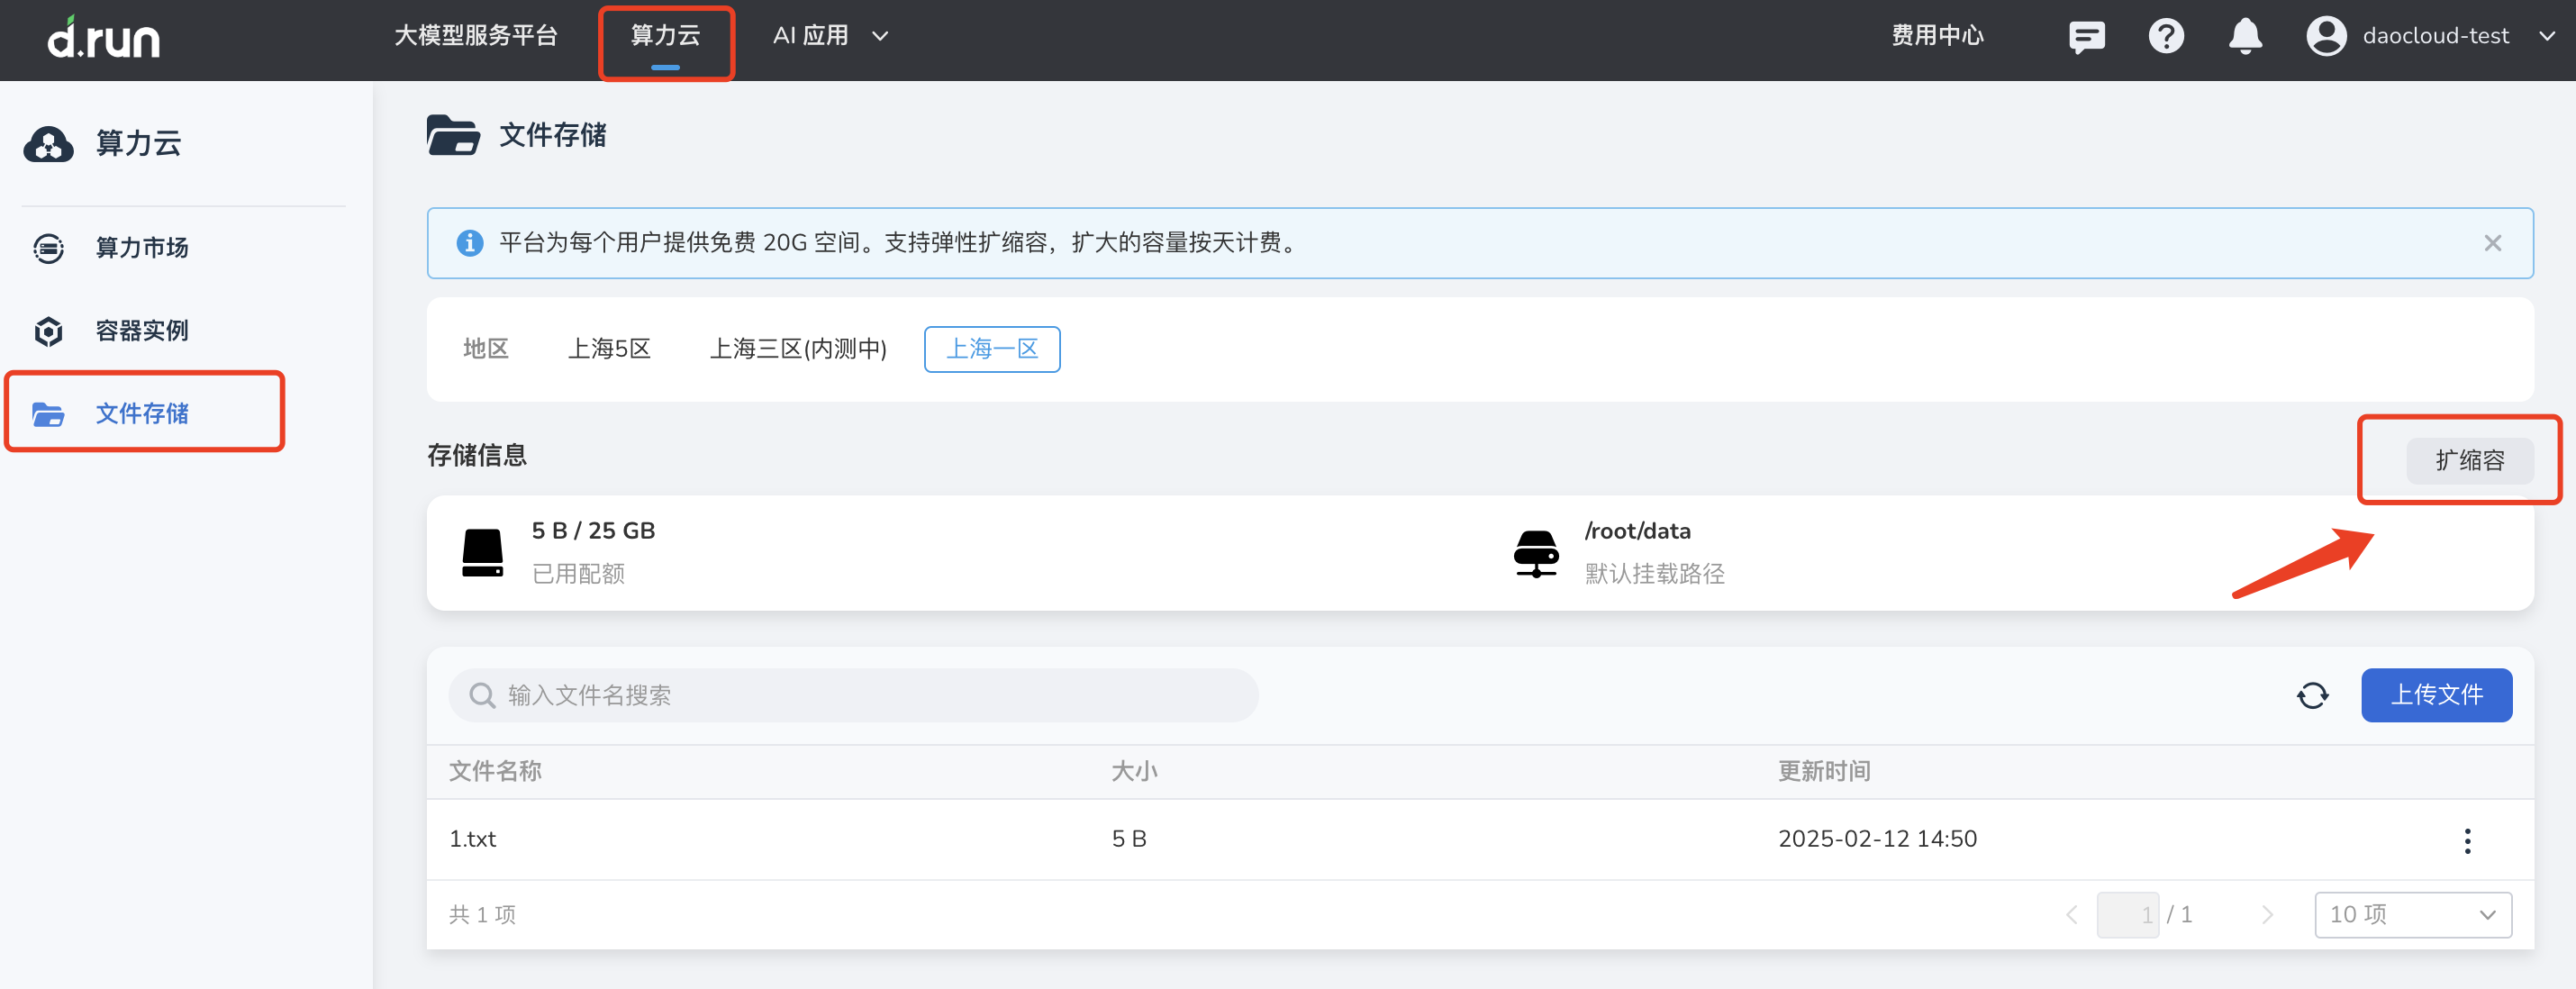Expand the daocloud-test account menu
The width and height of the screenshot is (2576, 989).
coord(2546,37)
